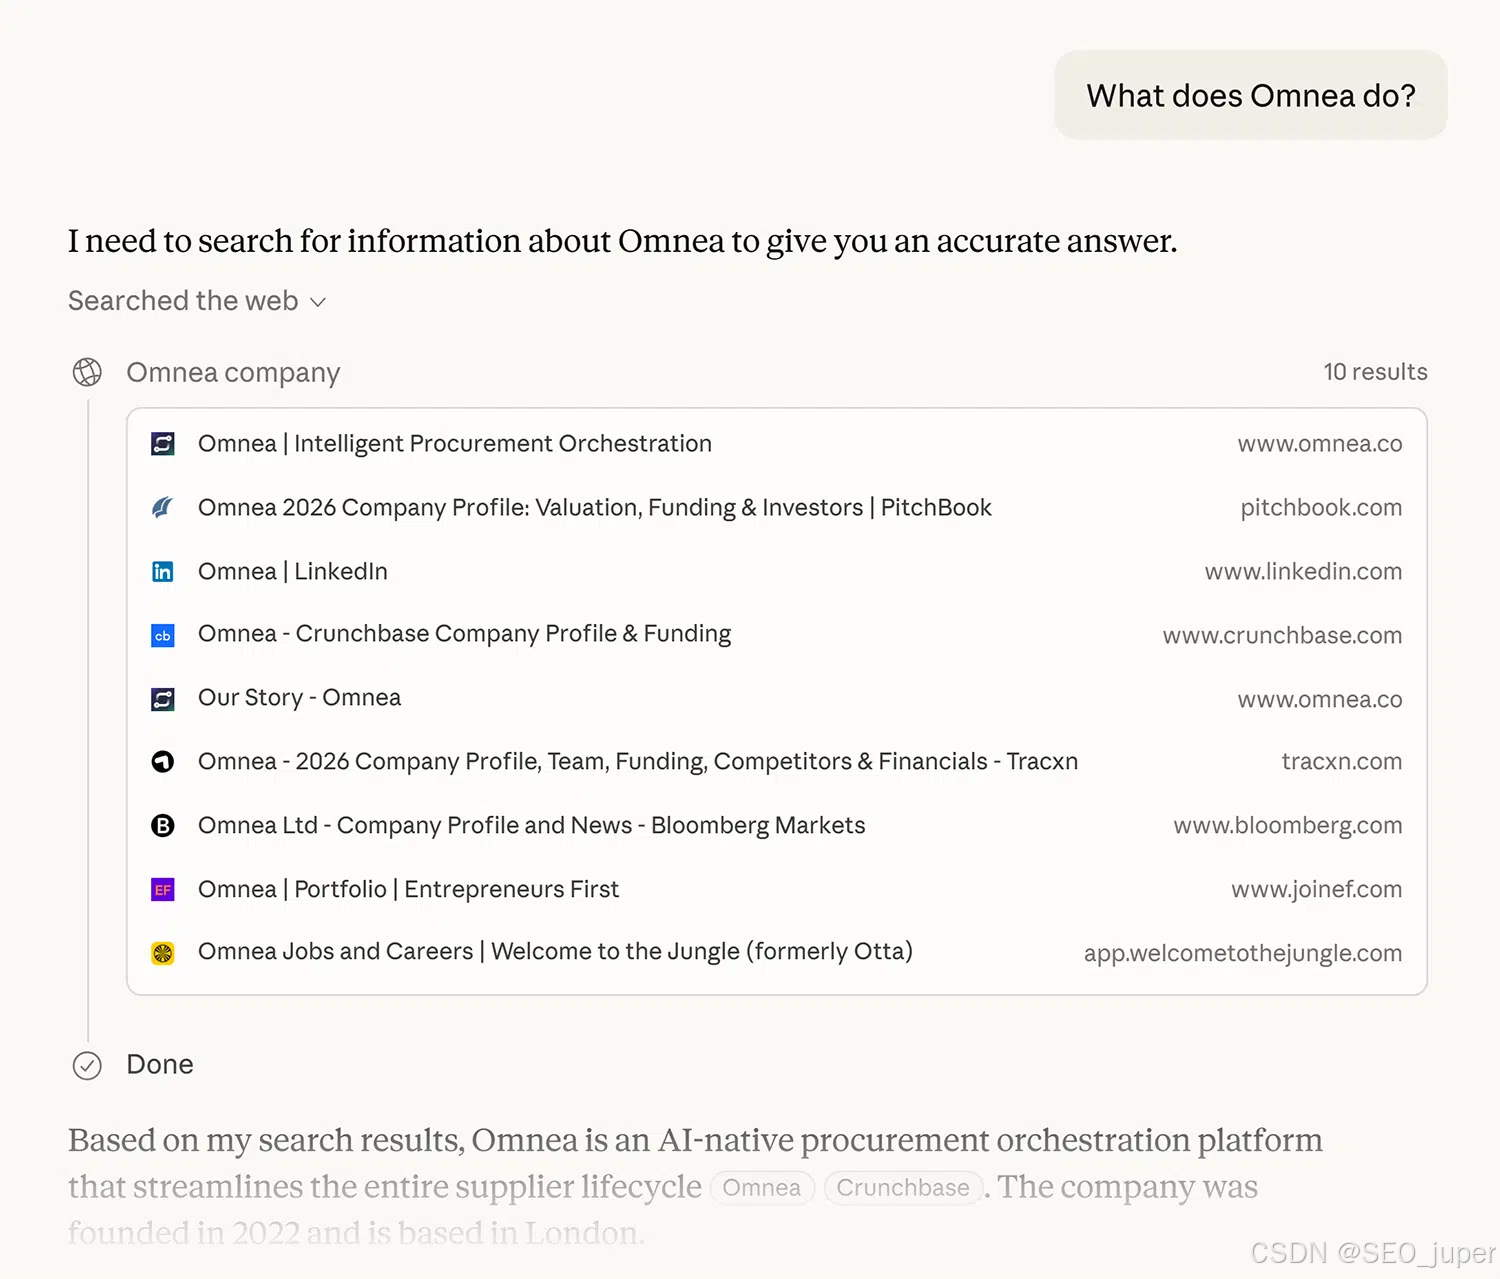Viewport: 1500px width, 1279px height.
Task: Click the Omnea favicon next to Intelligent Procurement Orchestration
Action: (162, 444)
